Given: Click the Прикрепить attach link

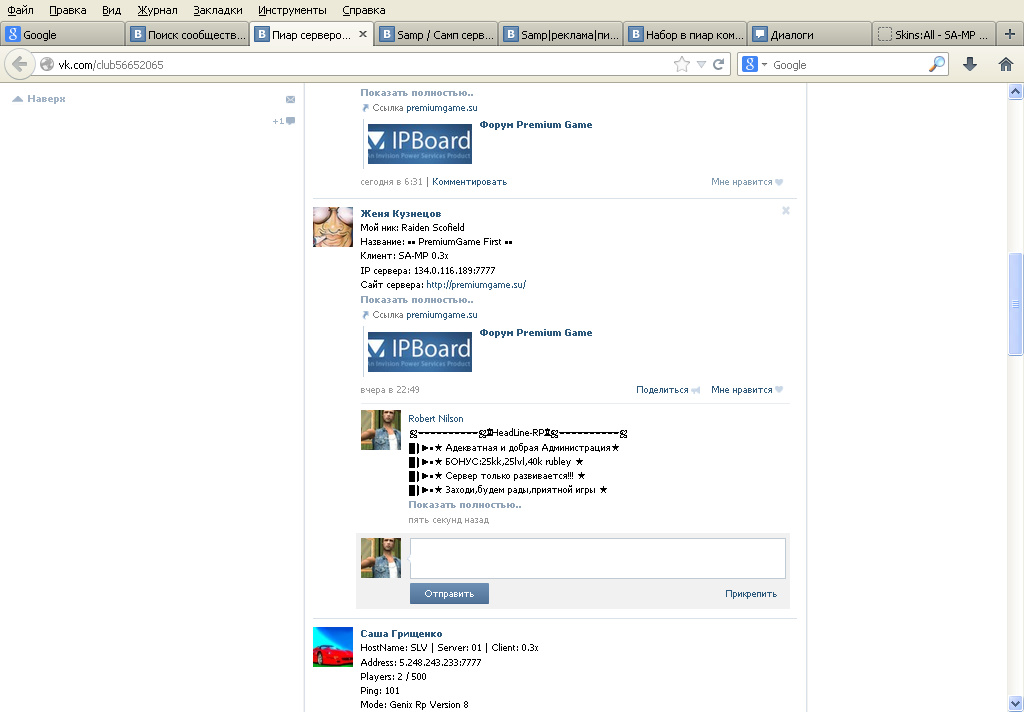Looking at the screenshot, I should 750,594.
